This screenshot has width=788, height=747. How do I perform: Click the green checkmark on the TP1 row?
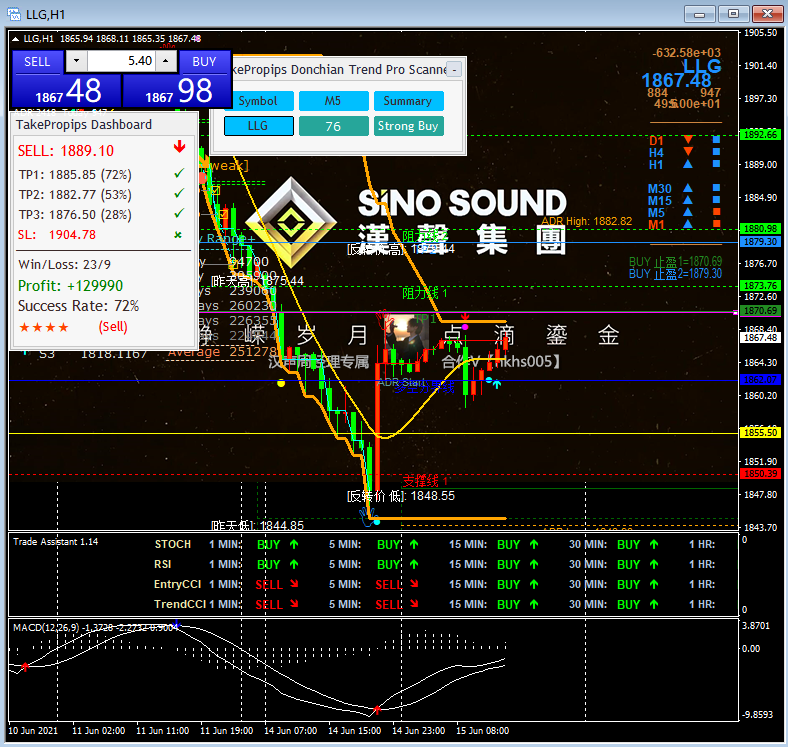point(179,173)
